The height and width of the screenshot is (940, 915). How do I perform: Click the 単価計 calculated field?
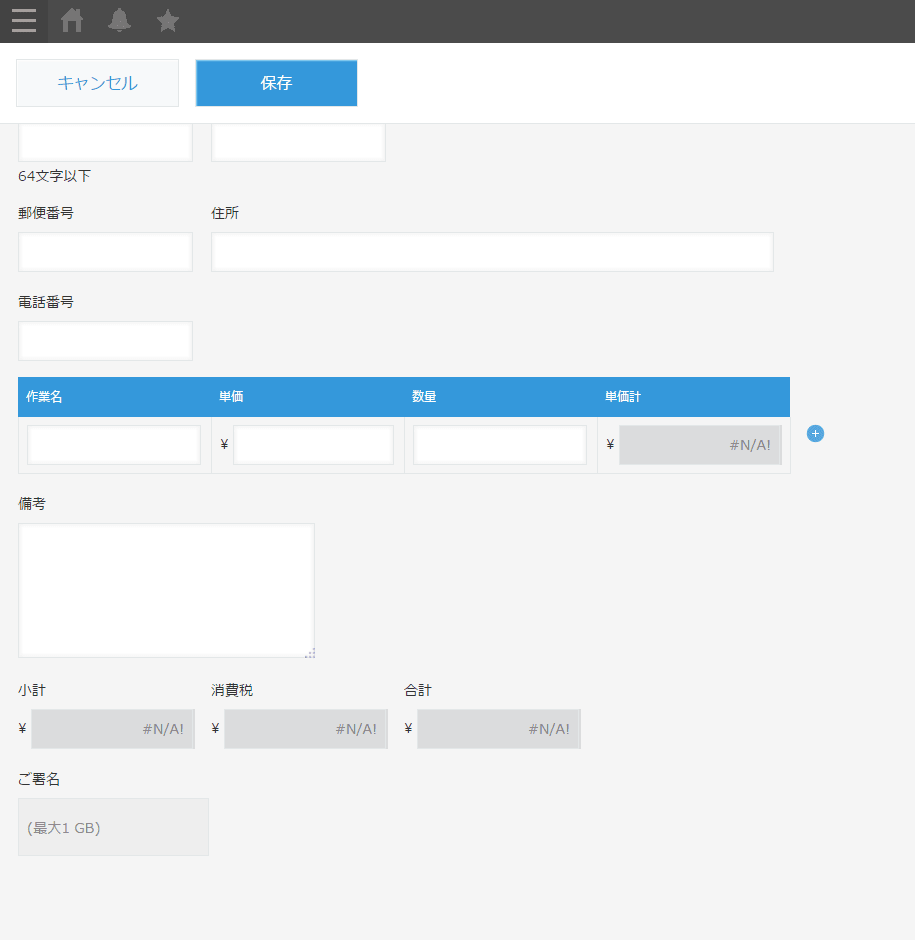(x=700, y=445)
